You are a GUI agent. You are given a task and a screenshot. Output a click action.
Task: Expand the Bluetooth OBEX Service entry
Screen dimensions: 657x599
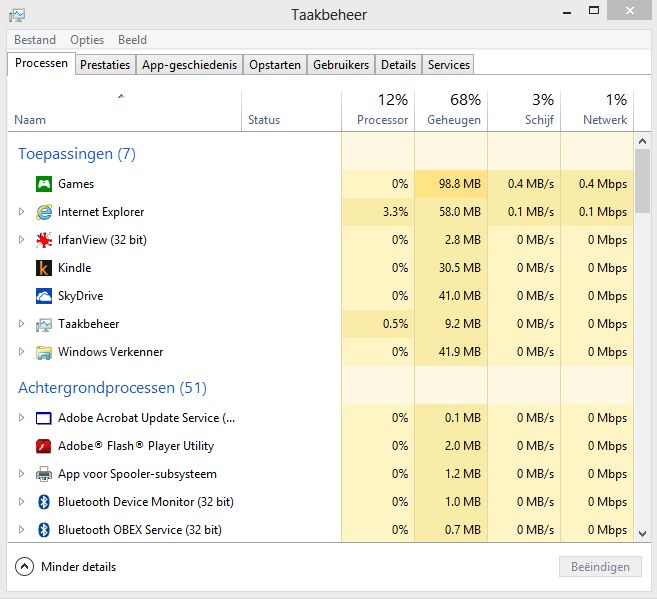point(21,529)
